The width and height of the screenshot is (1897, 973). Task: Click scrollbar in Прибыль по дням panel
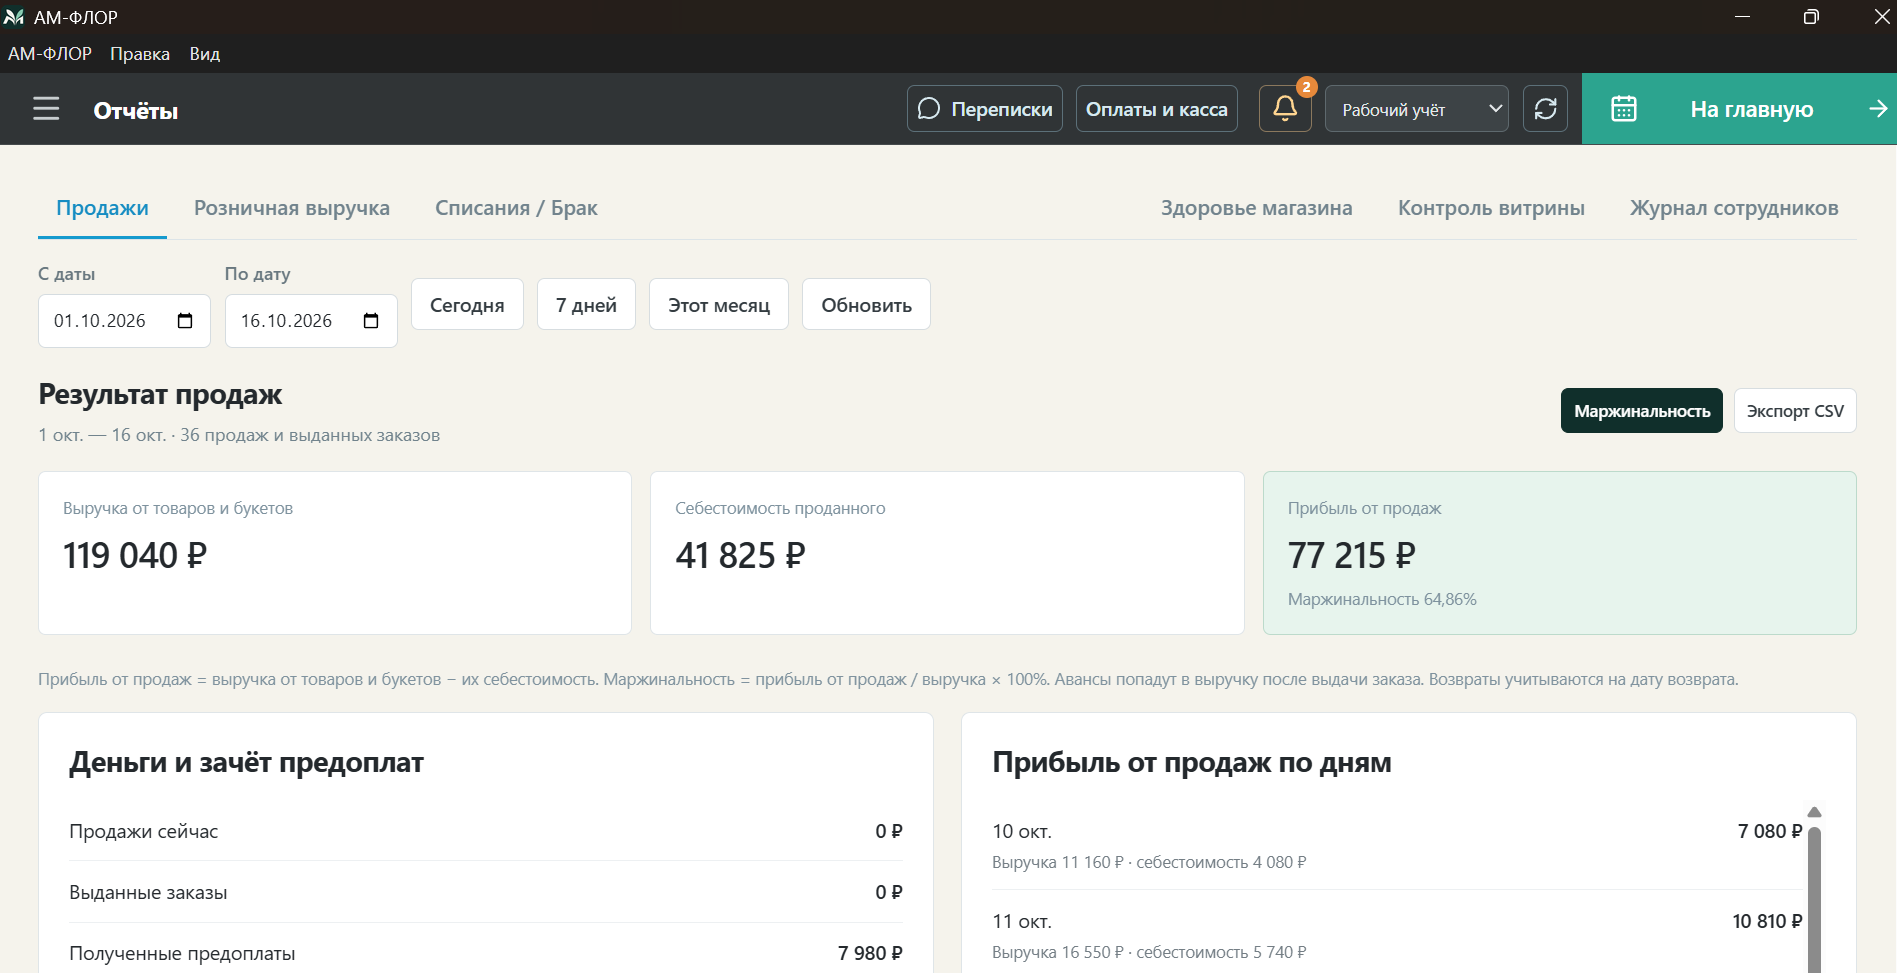point(1814,898)
